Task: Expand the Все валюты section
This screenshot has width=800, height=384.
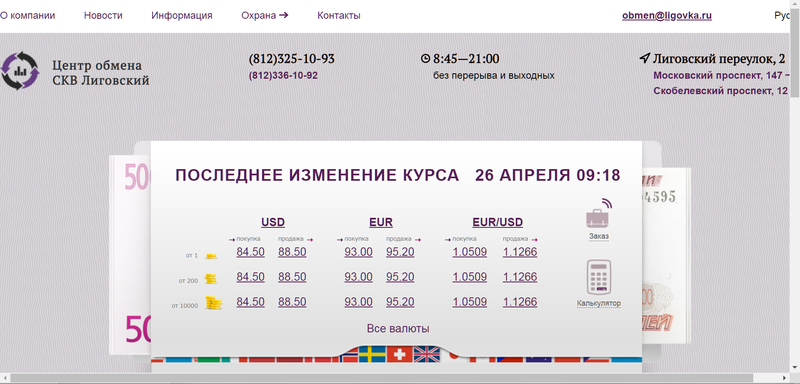Action: tap(398, 328)
